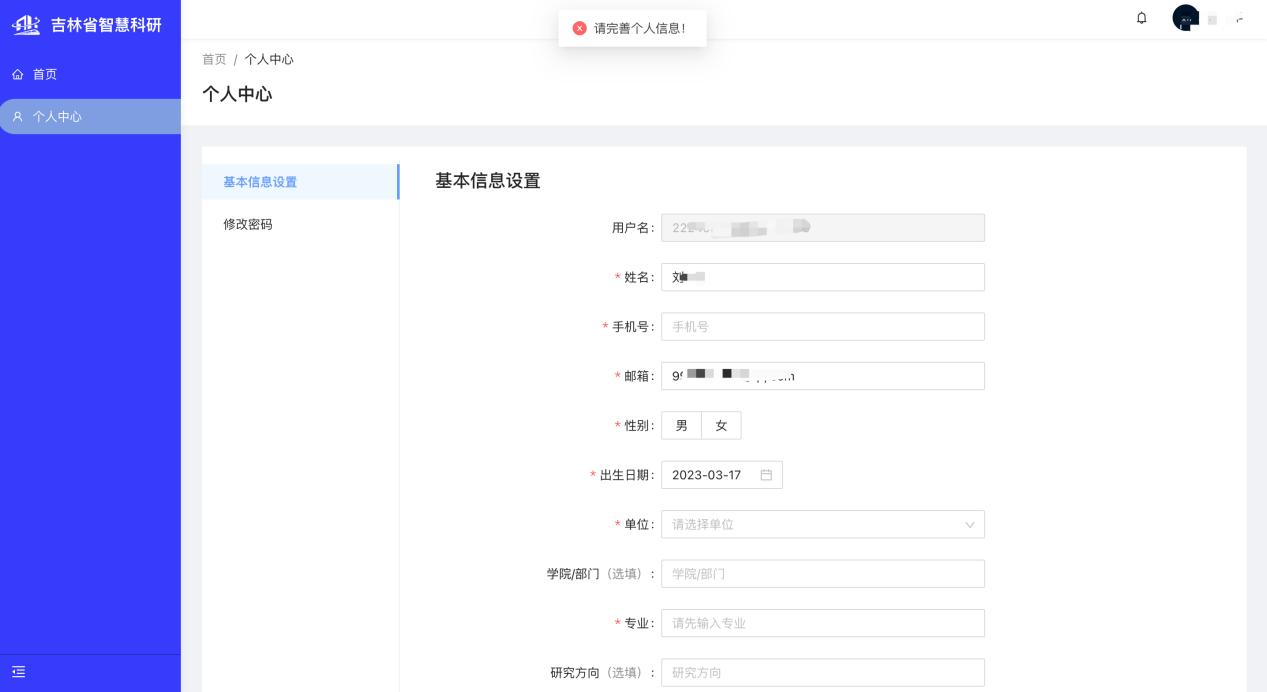Collapse the sidebar using bottom menu icon

pos(18,672)
